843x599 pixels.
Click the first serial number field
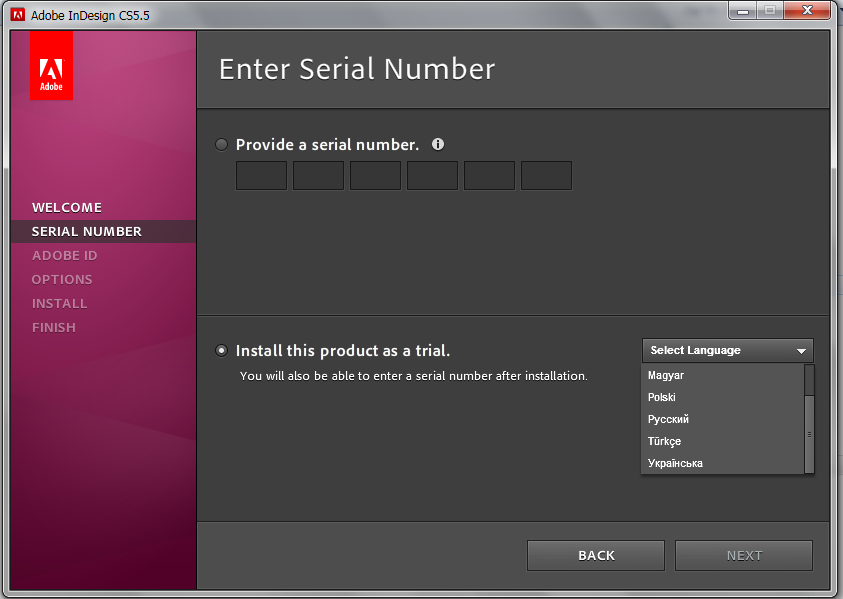pyautogui.click(x=261, y=175)
